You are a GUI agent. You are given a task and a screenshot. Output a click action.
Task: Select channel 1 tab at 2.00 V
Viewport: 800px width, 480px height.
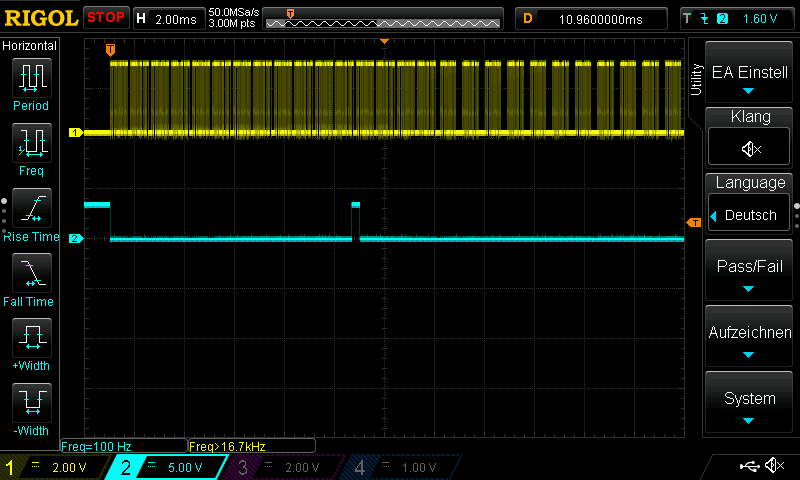pos(54,467)
